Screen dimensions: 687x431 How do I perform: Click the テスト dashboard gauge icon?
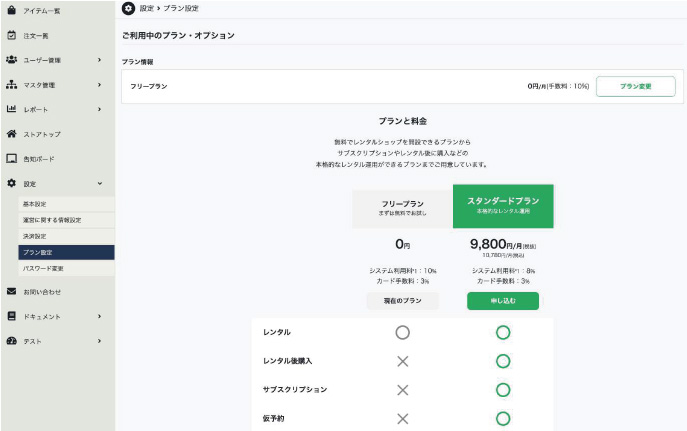pos(11,341)
